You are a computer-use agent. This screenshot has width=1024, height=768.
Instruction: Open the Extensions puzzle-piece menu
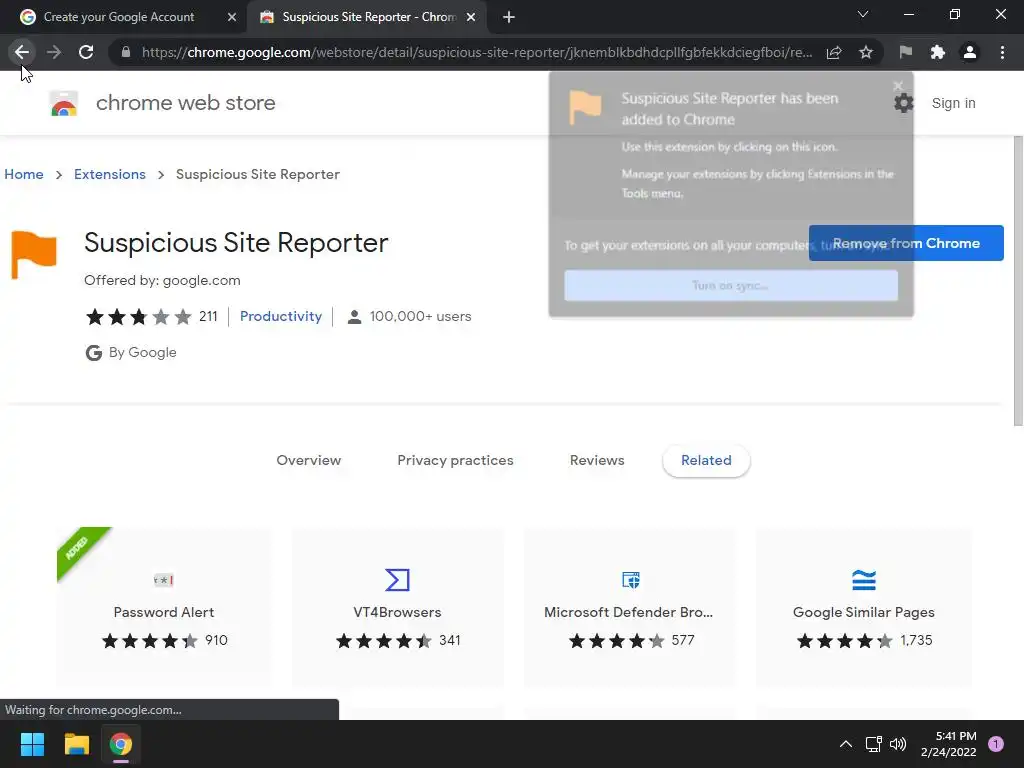(938, 52)
